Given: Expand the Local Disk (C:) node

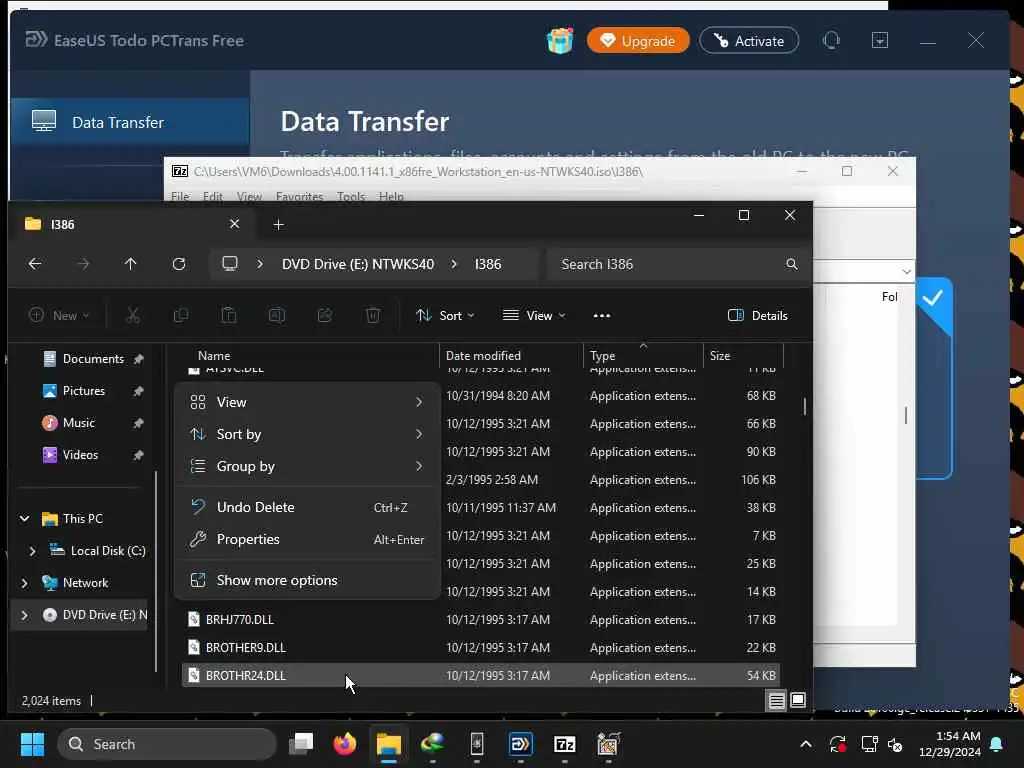Looking at the screenshot, I should [33, 551].
